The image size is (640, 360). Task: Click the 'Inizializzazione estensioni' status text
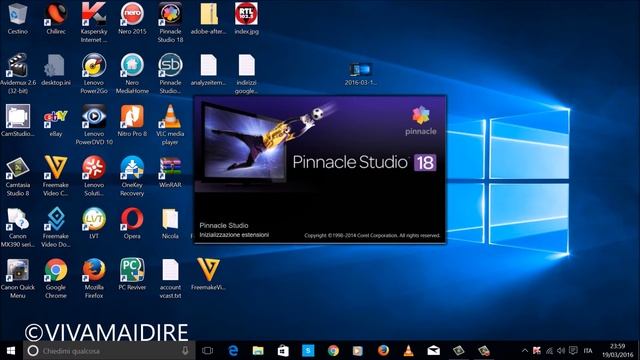[234, 235]
